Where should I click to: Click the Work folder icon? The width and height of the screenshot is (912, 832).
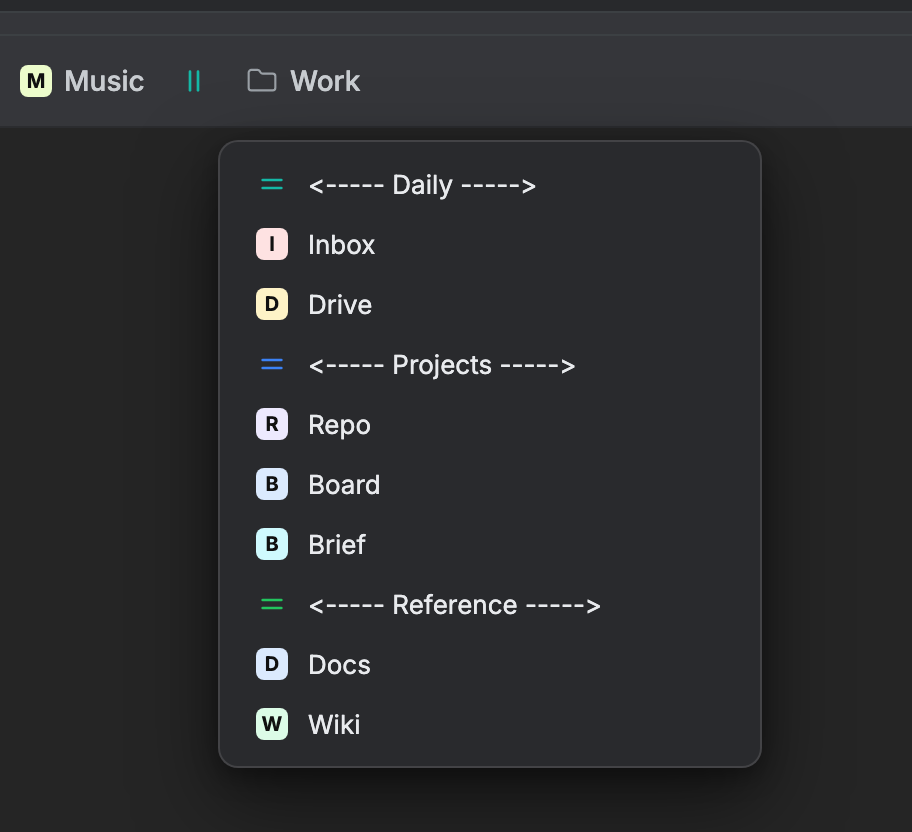(262, 80)
